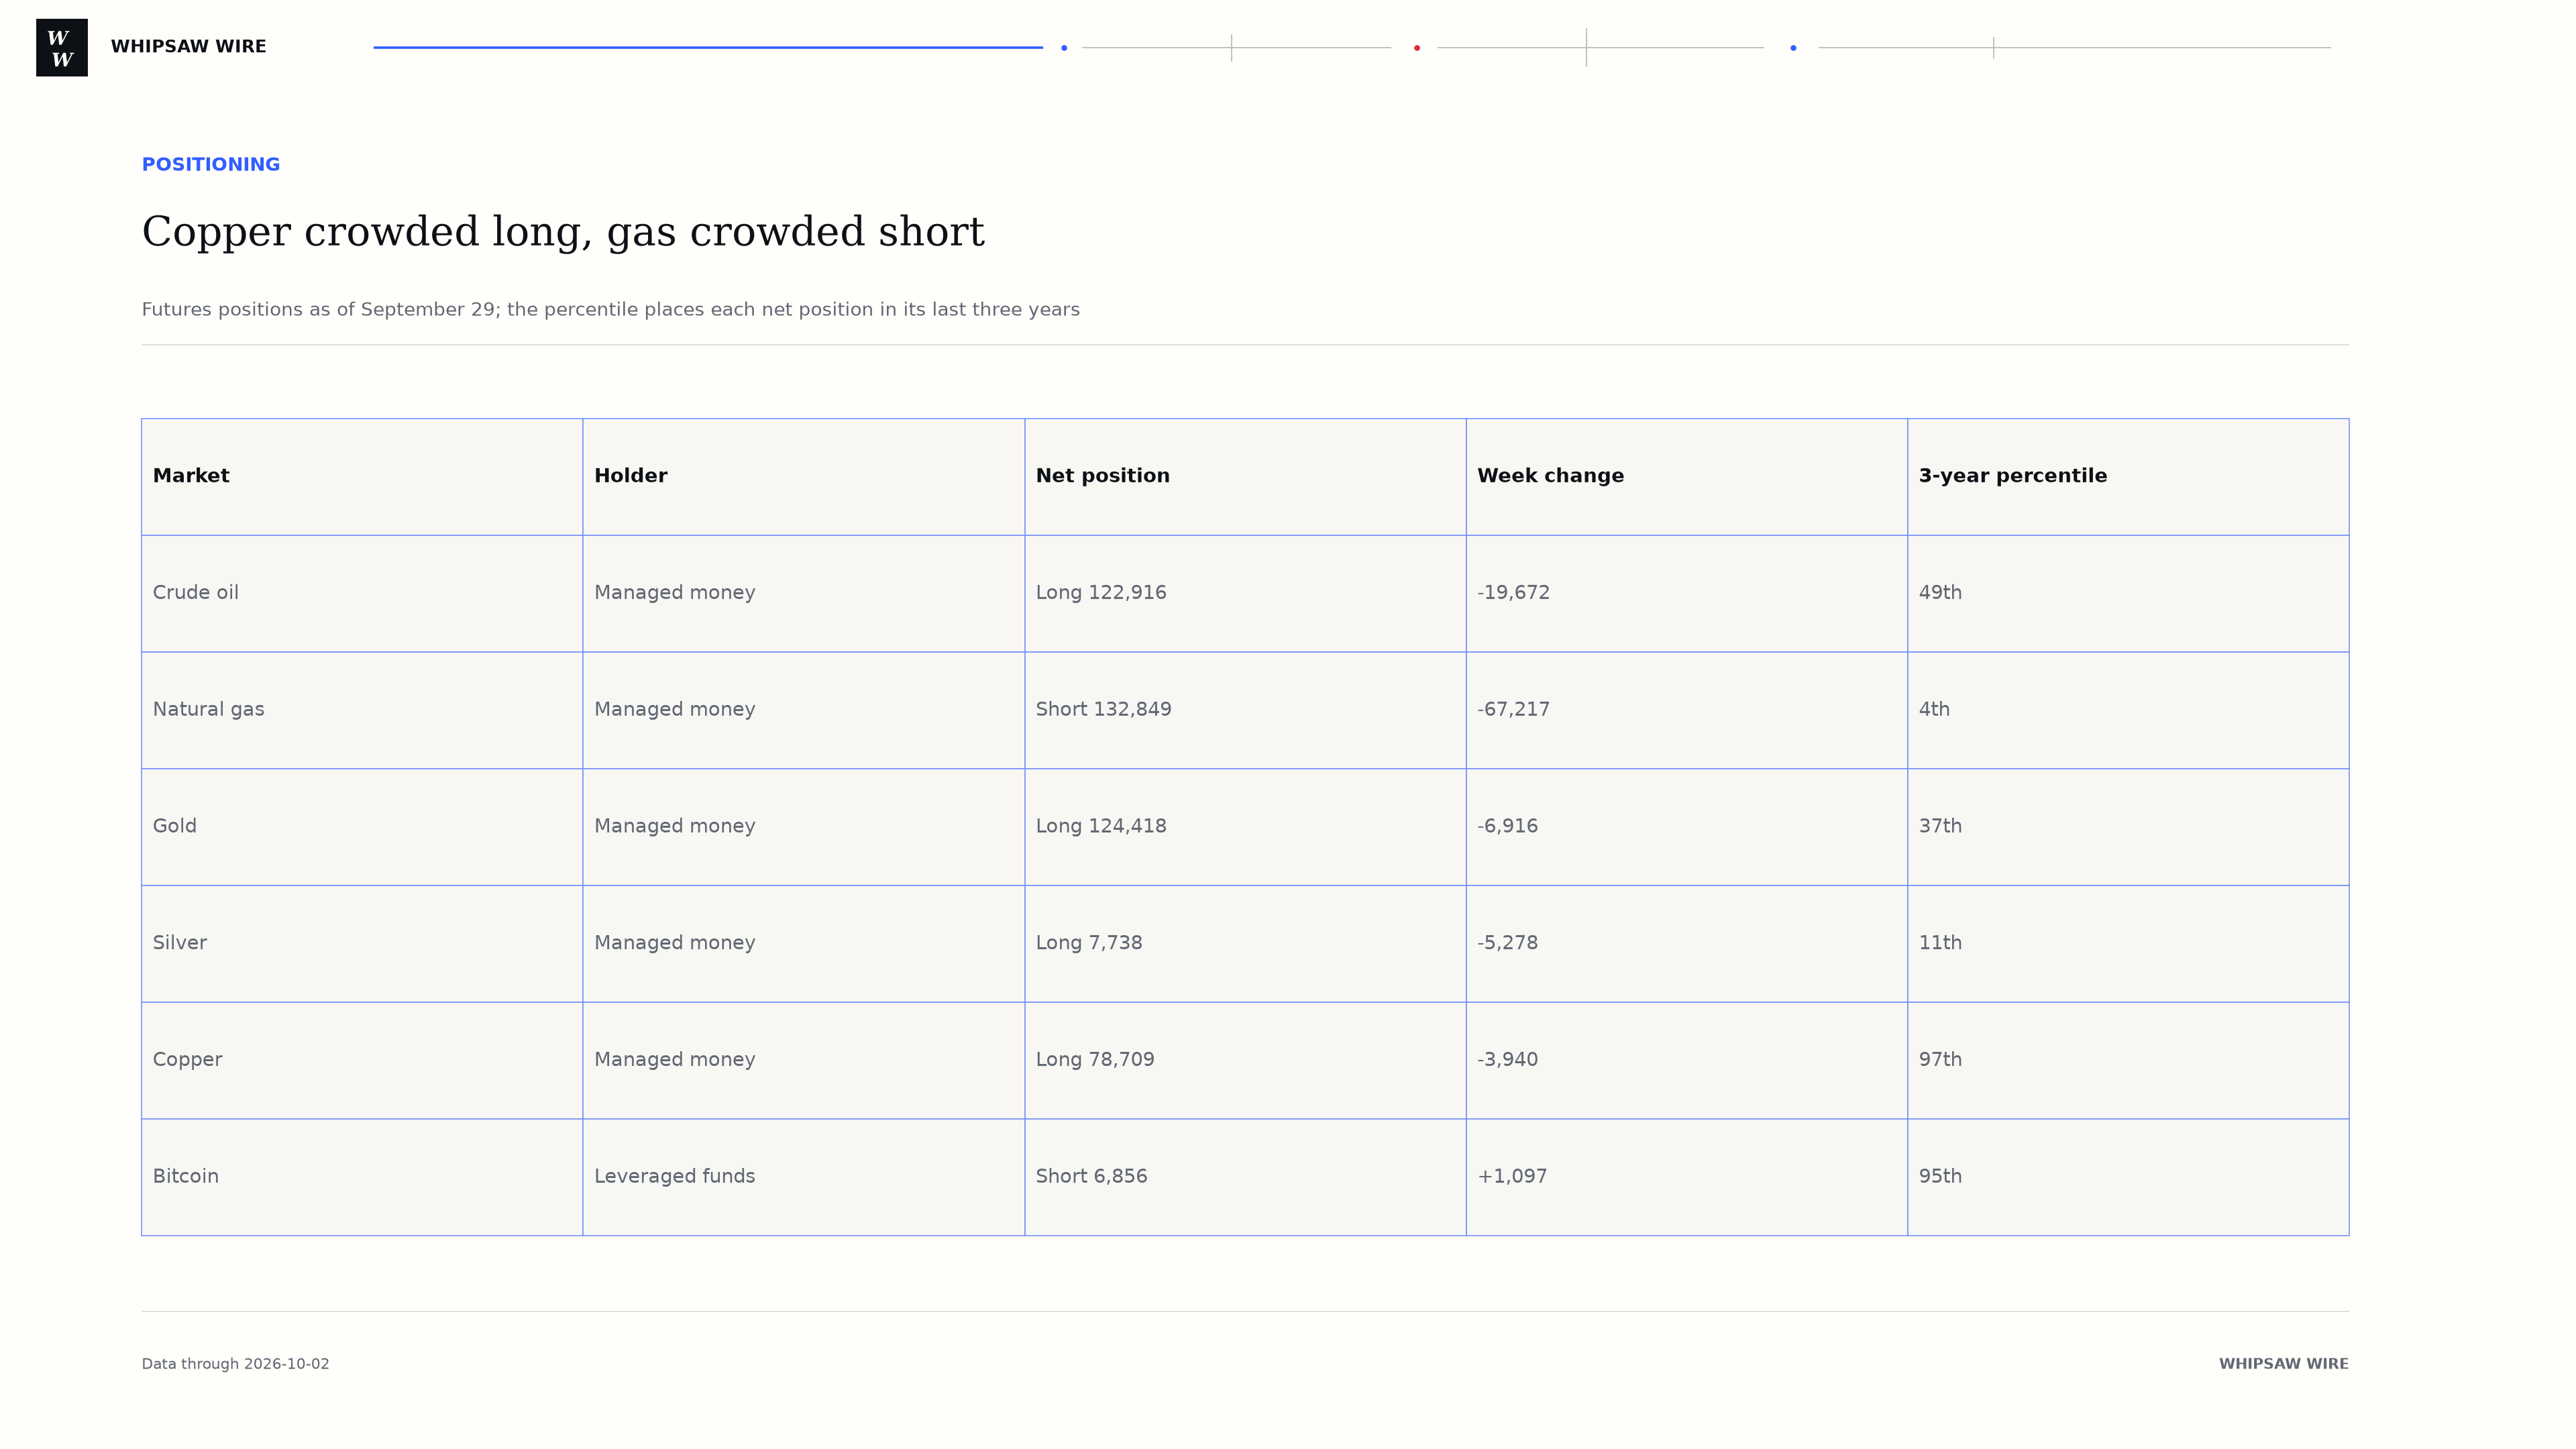
Task: Select the POSITIONING section label
Action: [211, 164]
